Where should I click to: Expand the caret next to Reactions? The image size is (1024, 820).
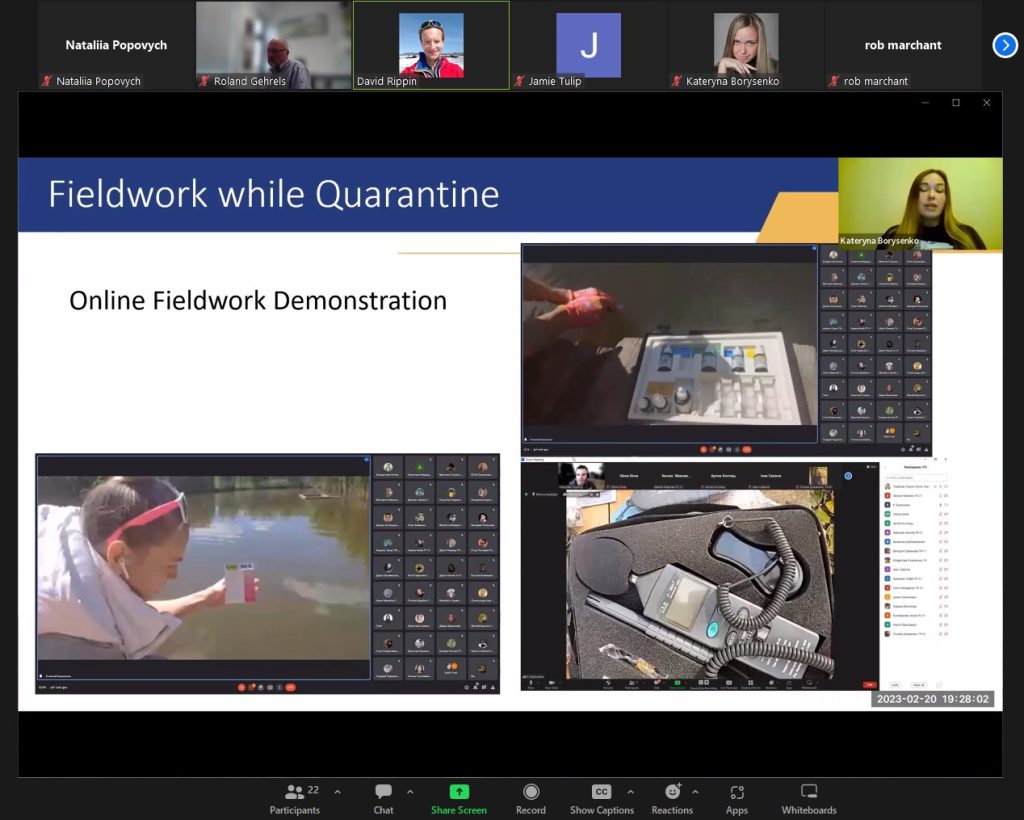(x=695, y=792)
